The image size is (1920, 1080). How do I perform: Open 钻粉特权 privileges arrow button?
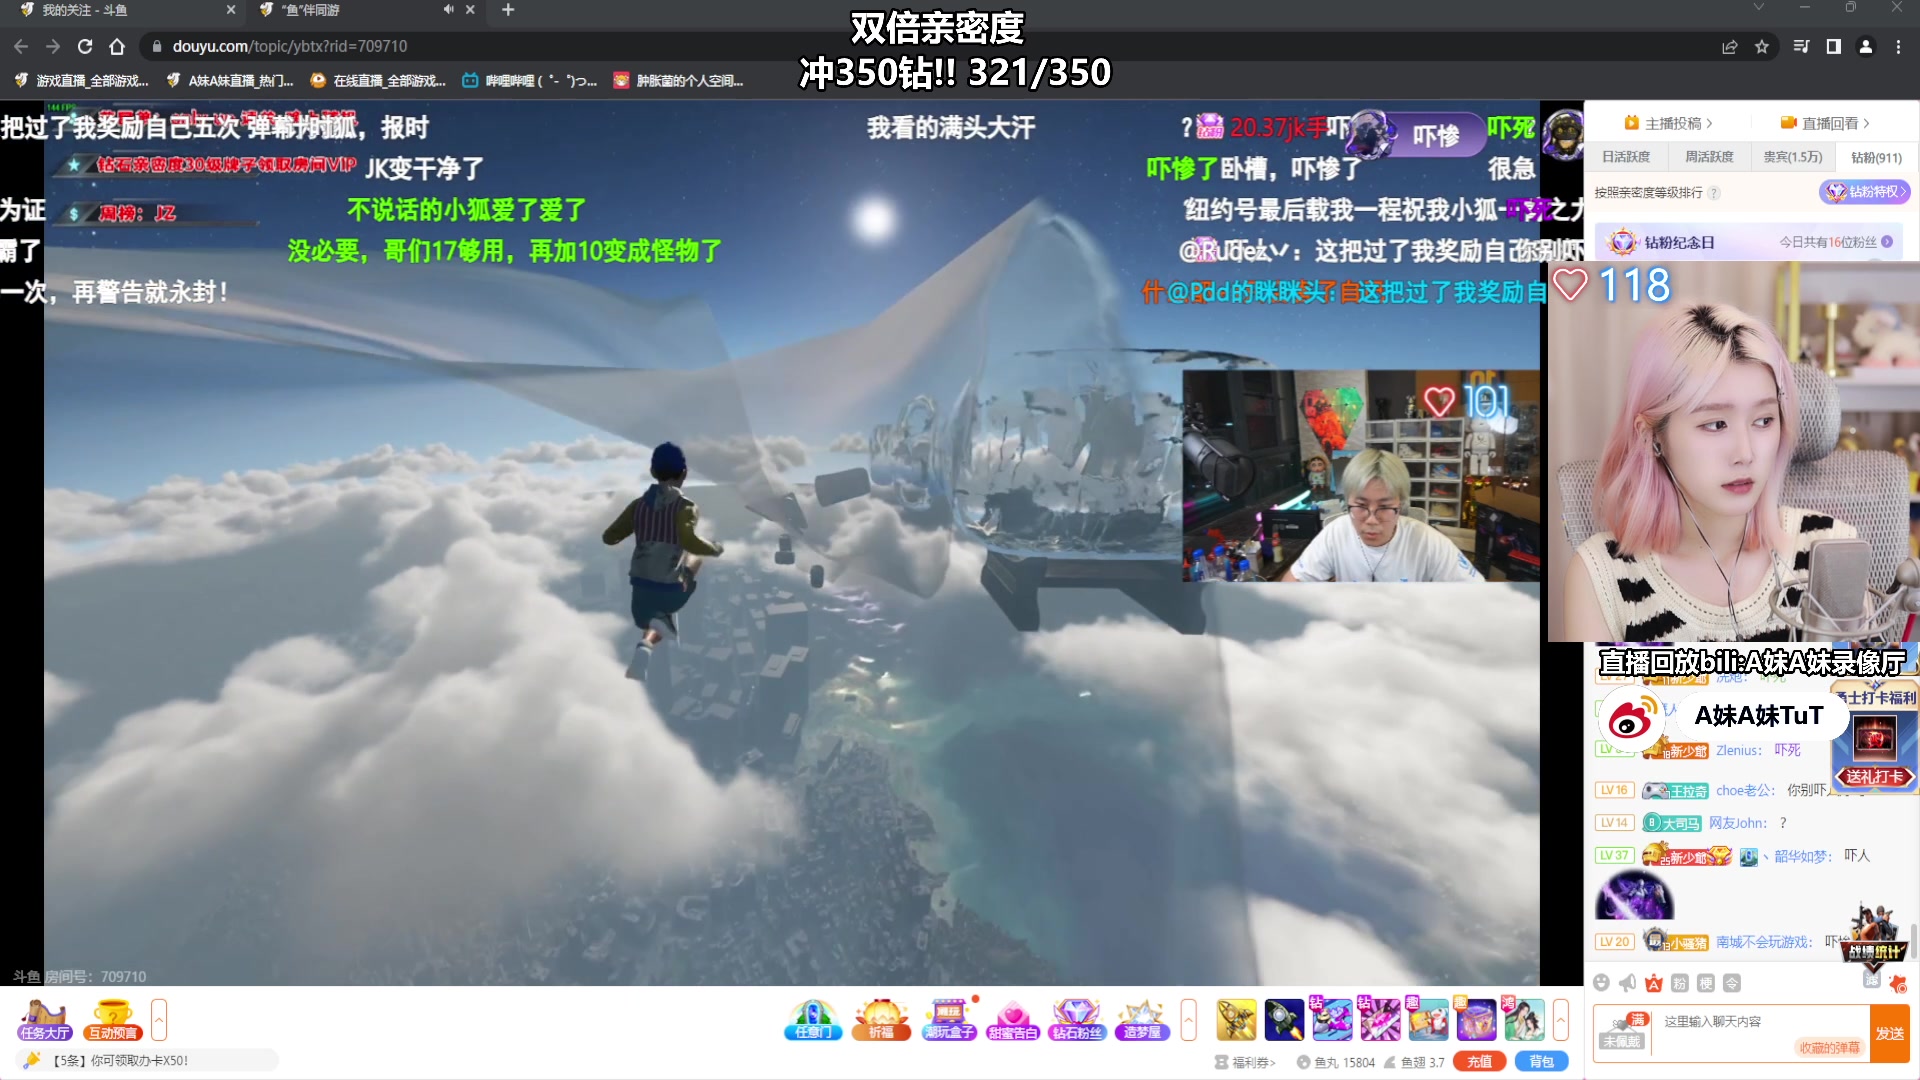[x=1866, y=192]
